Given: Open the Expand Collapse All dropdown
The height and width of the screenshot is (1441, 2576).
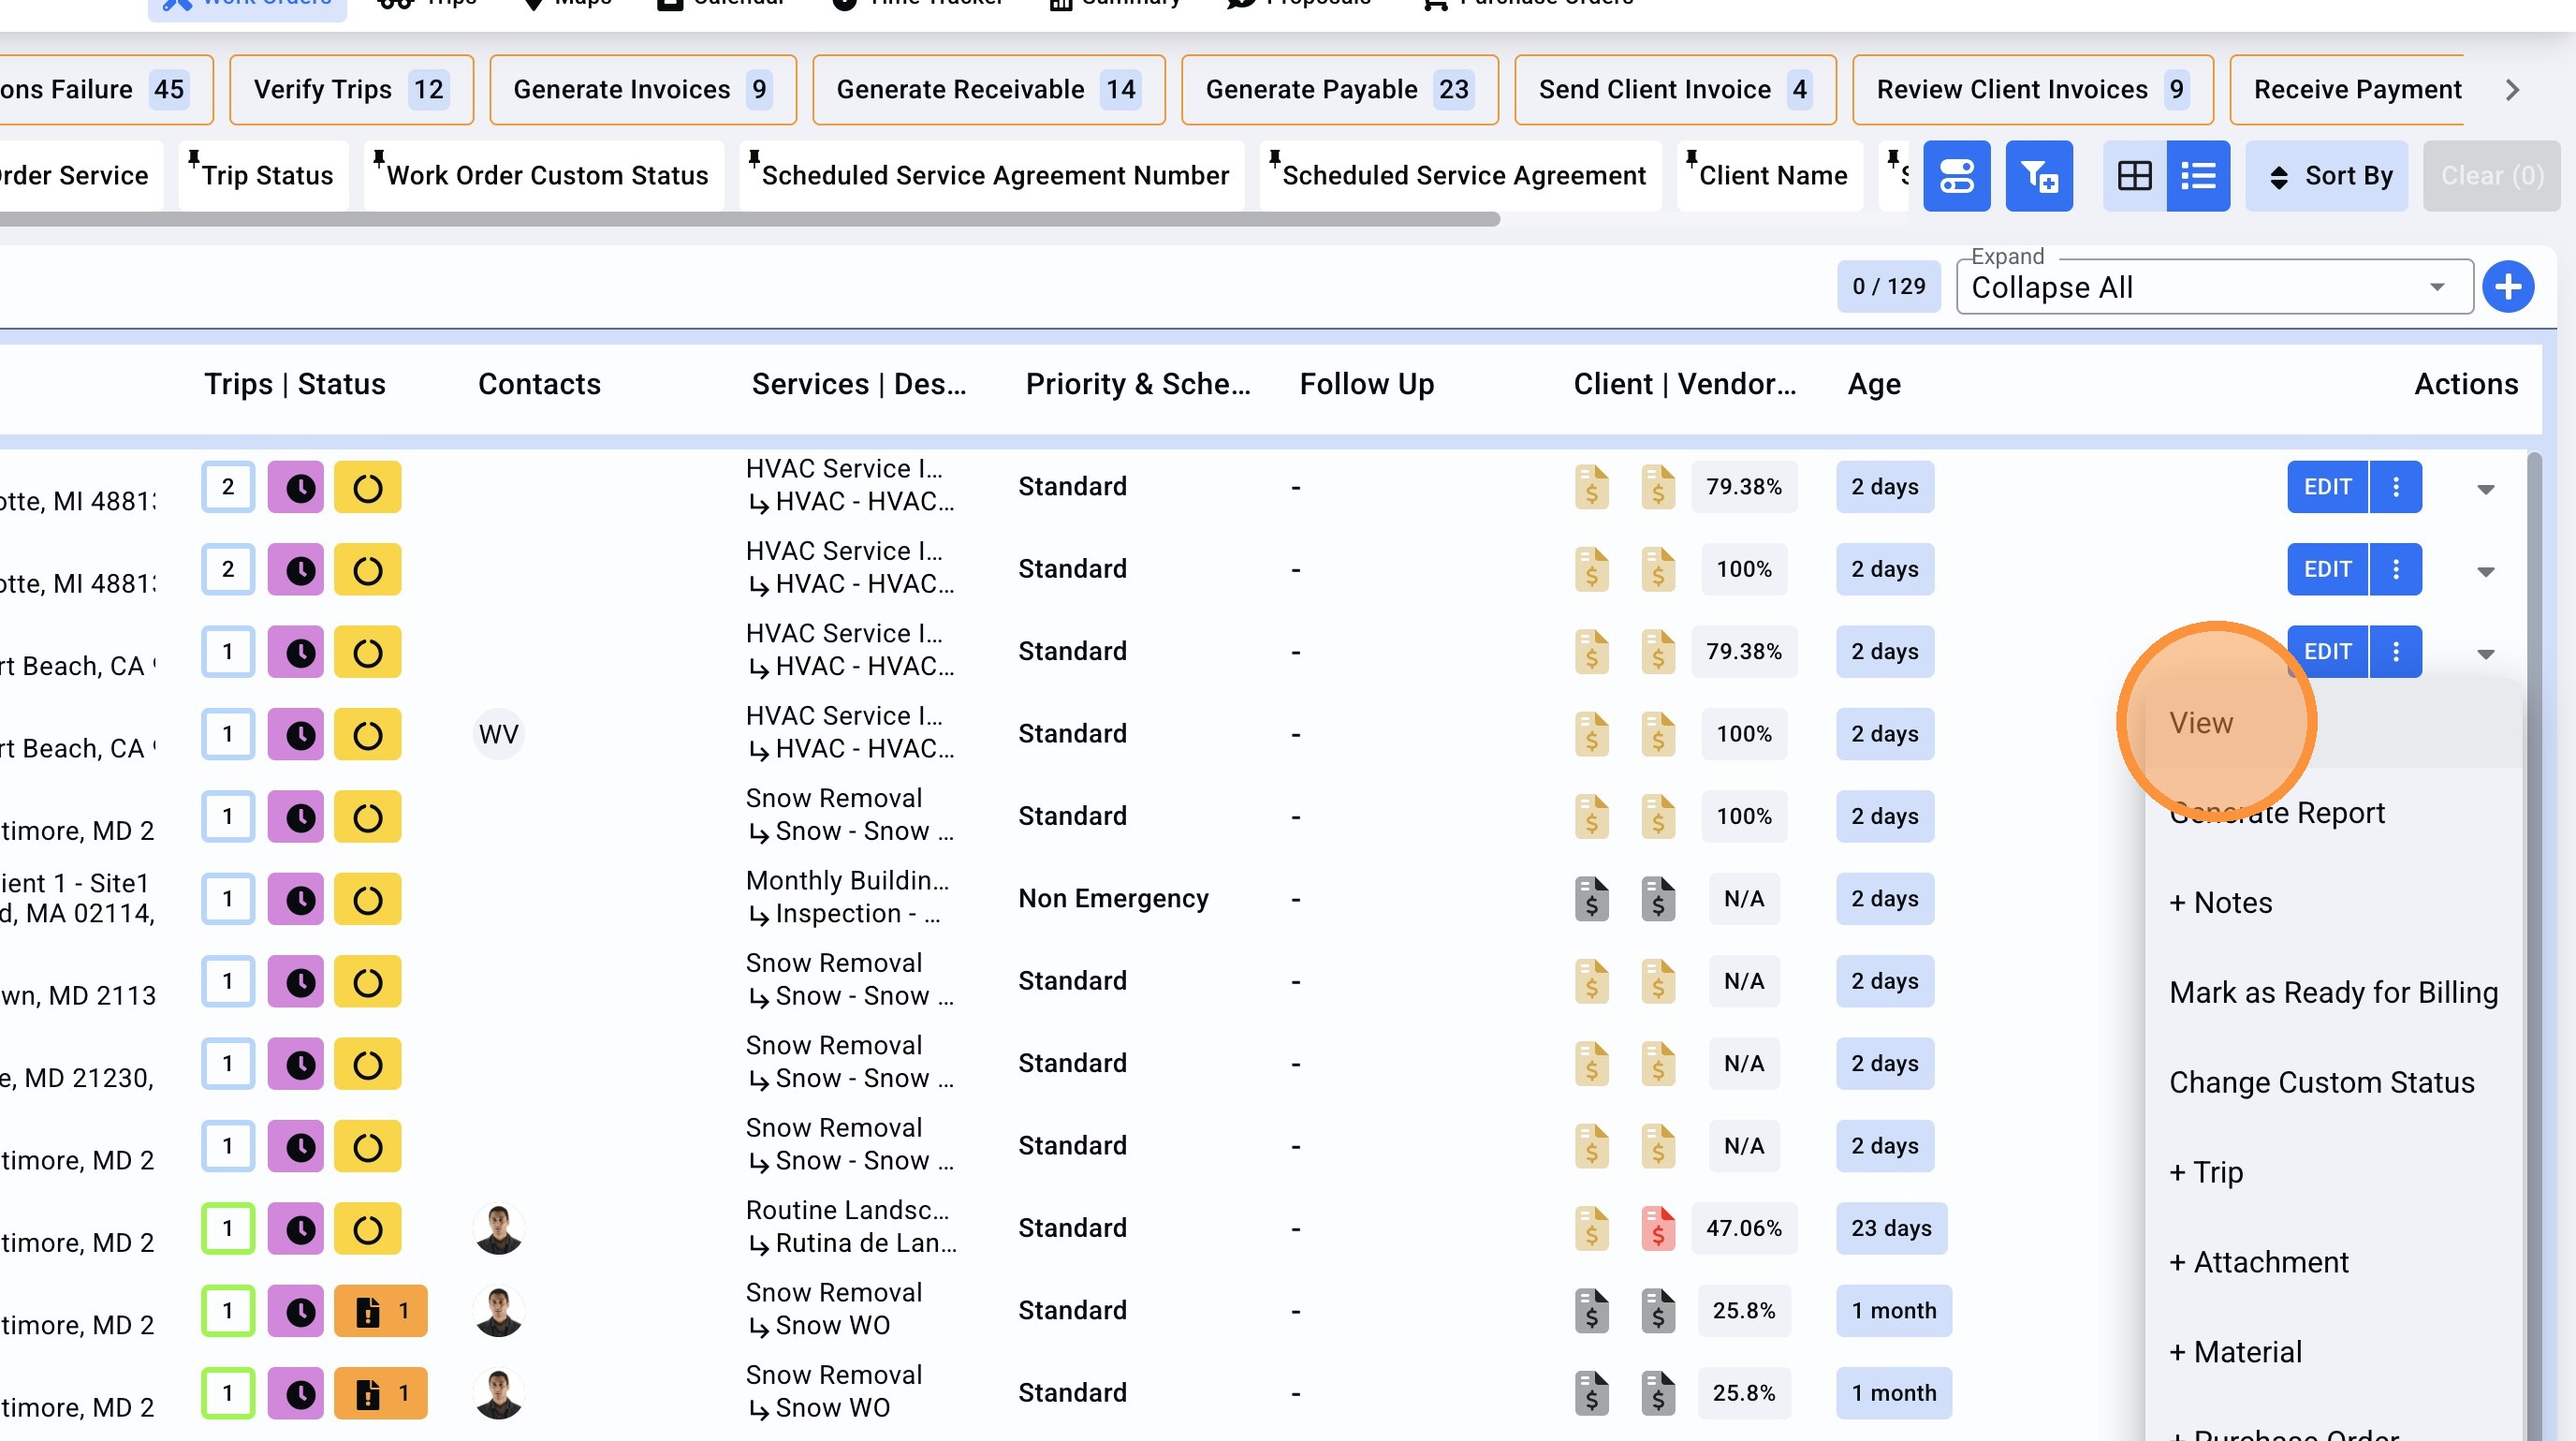Looking at the screenshot, I should pos(2213,288).
